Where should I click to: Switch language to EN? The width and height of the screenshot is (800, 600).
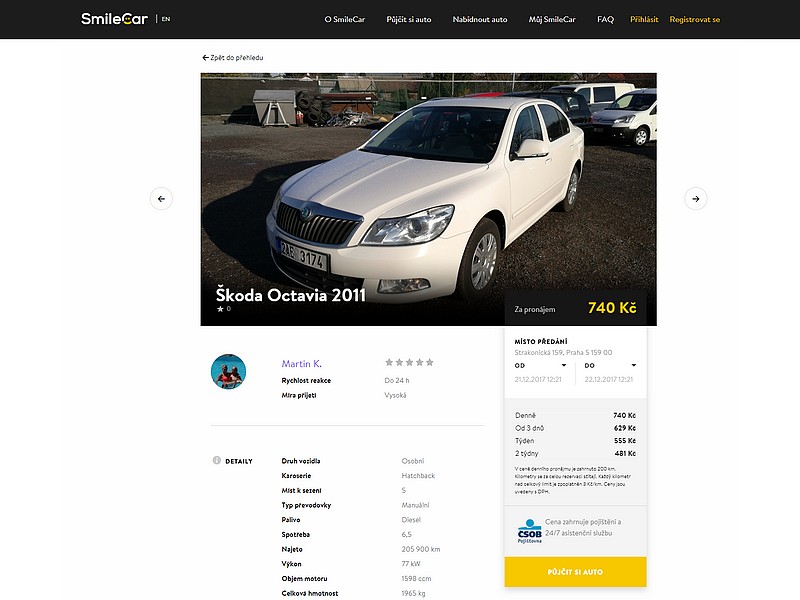tap(166, 19)
